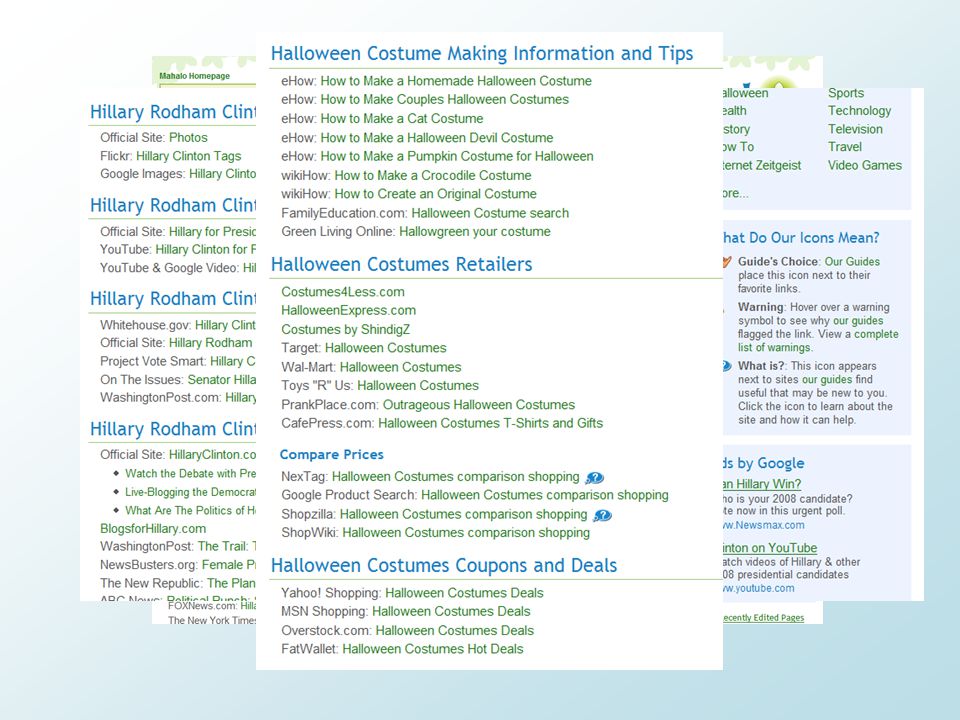The width and height of the screenshot is (960, 720).
Task: Open 'What Are The Politics' bullet link
Action: click(x=190, y=510)
